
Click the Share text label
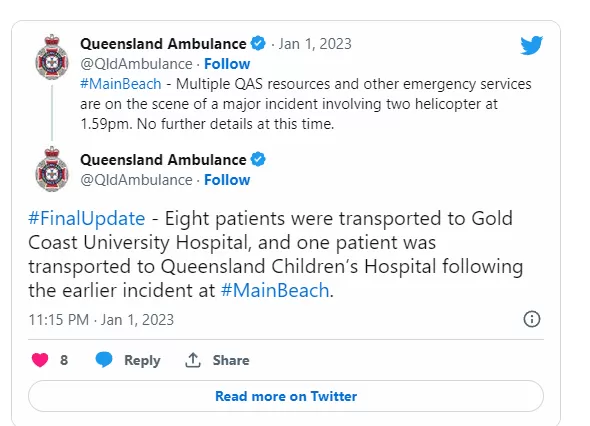pyautogui.click(x=231, y=360)
